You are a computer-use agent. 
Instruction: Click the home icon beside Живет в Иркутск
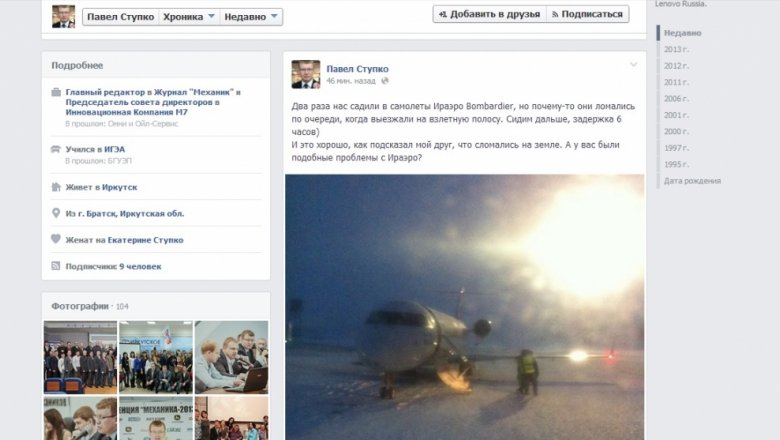tap(56, 187)
